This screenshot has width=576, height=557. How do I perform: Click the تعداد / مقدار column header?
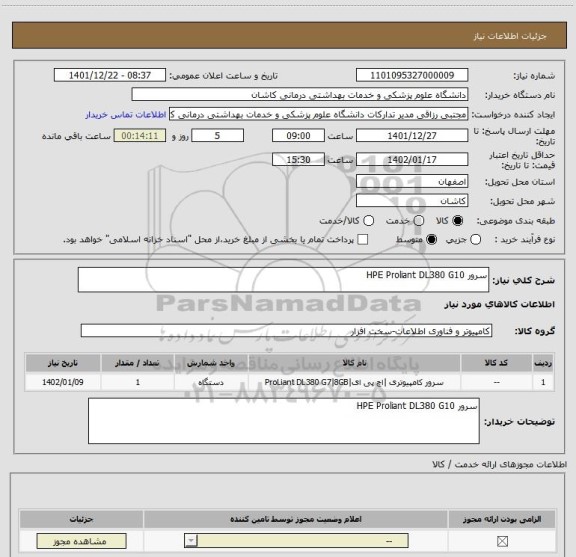137,363
